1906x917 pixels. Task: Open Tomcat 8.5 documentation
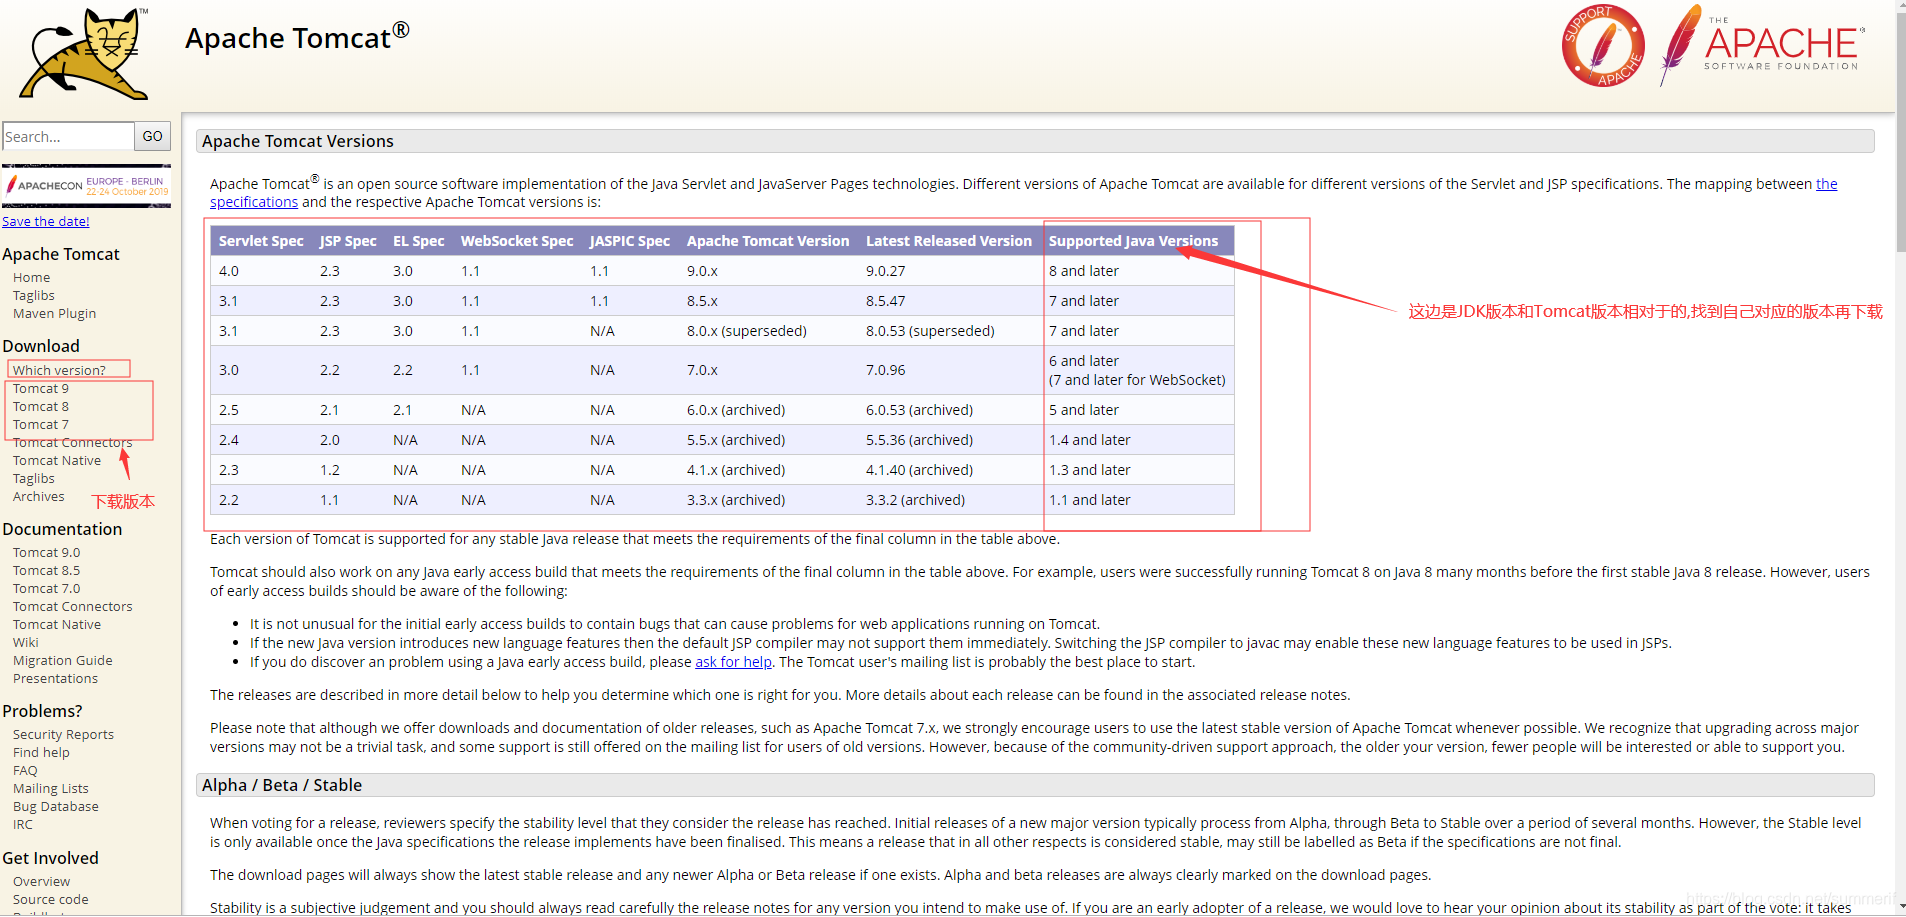[47, 571]
